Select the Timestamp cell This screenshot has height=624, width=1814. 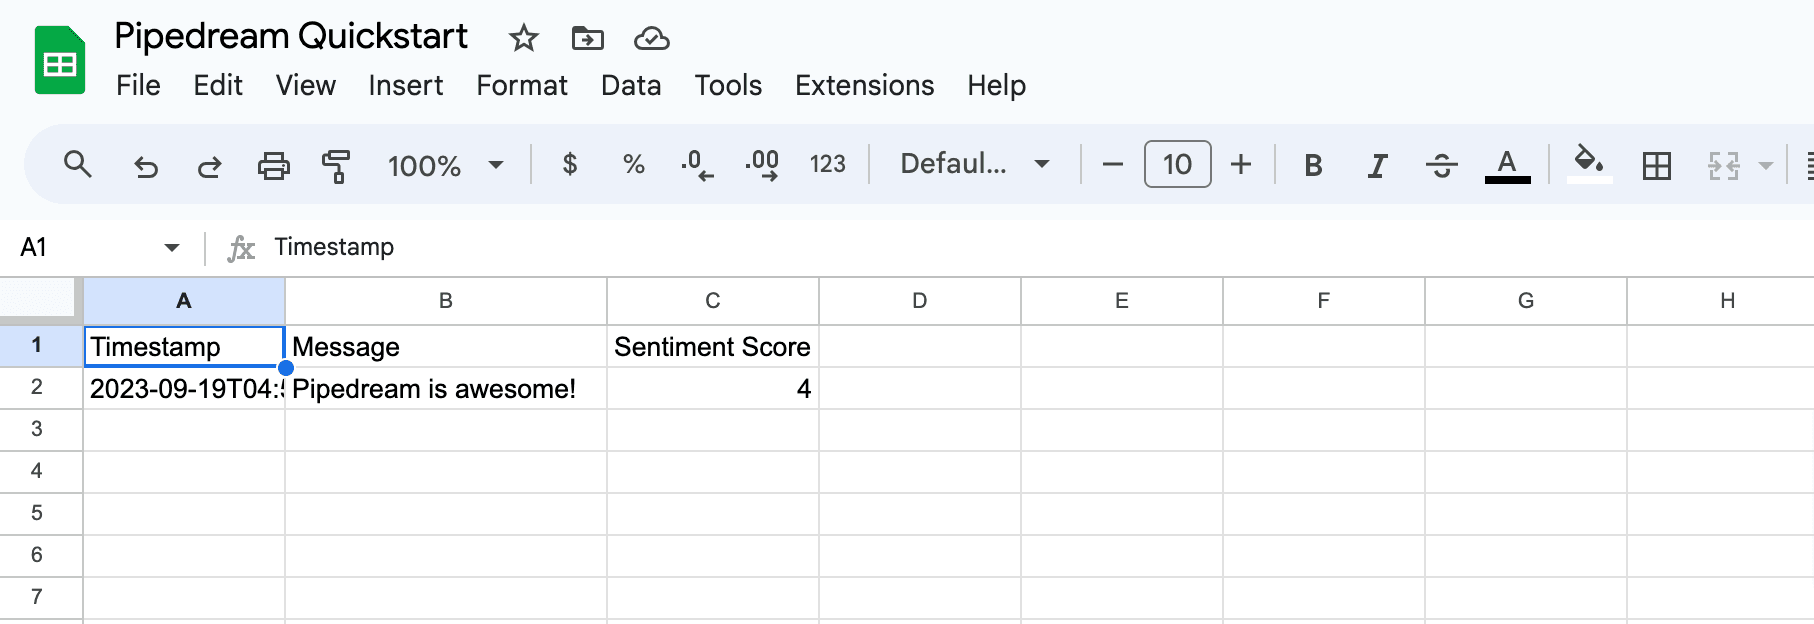[185, 346]
